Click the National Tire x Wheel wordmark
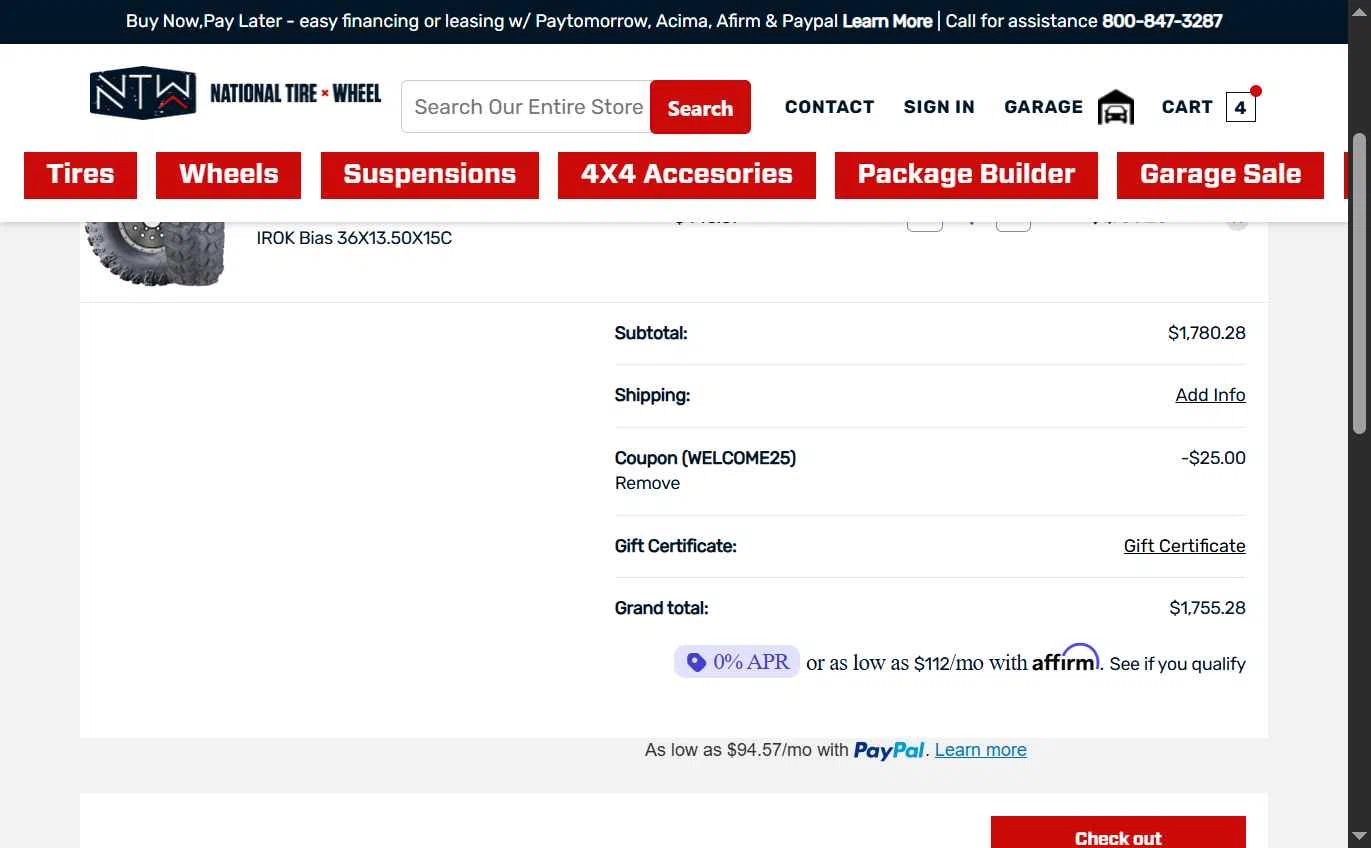Screen dimensions: 1371x848 [x=295, y=93]
